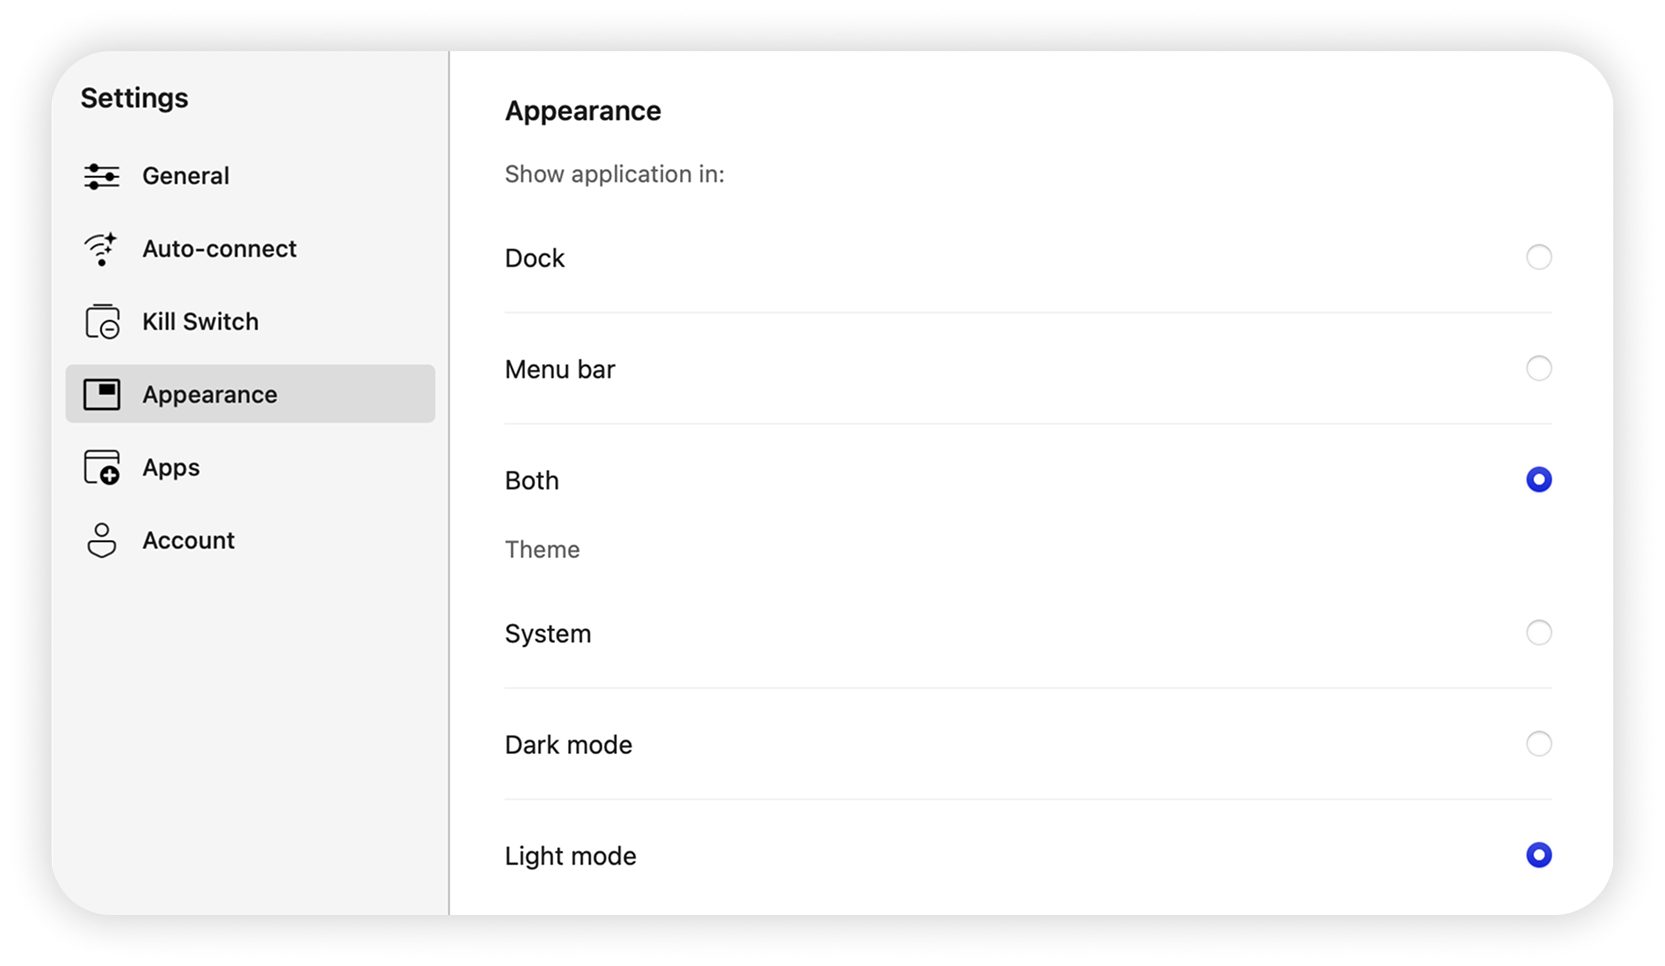Screen dimensions: 1665x966
Task: Click the Appearance page heading
Action: click(582, 111)
